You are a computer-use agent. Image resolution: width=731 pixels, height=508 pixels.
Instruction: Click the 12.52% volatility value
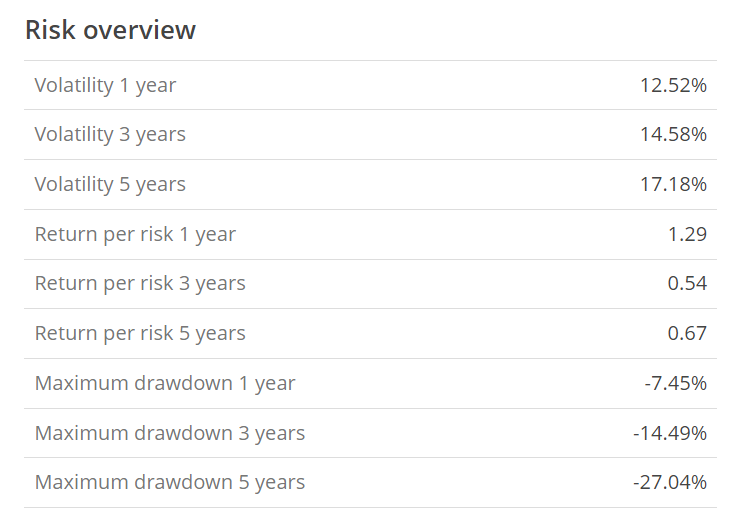(x=673, y=85)
